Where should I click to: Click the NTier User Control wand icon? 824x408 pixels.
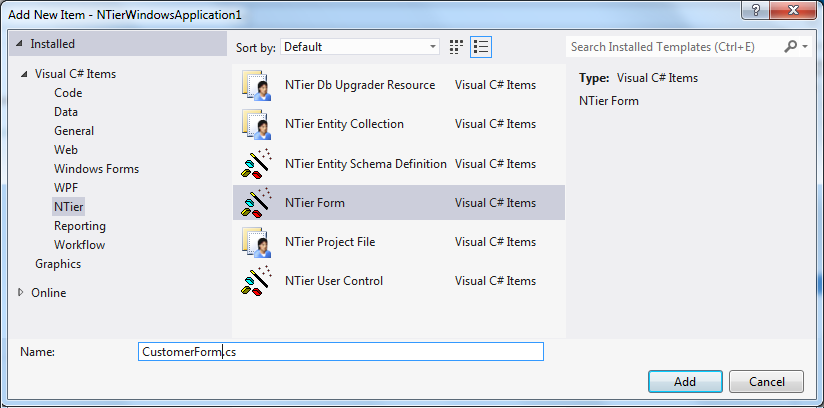click(256, 281)
